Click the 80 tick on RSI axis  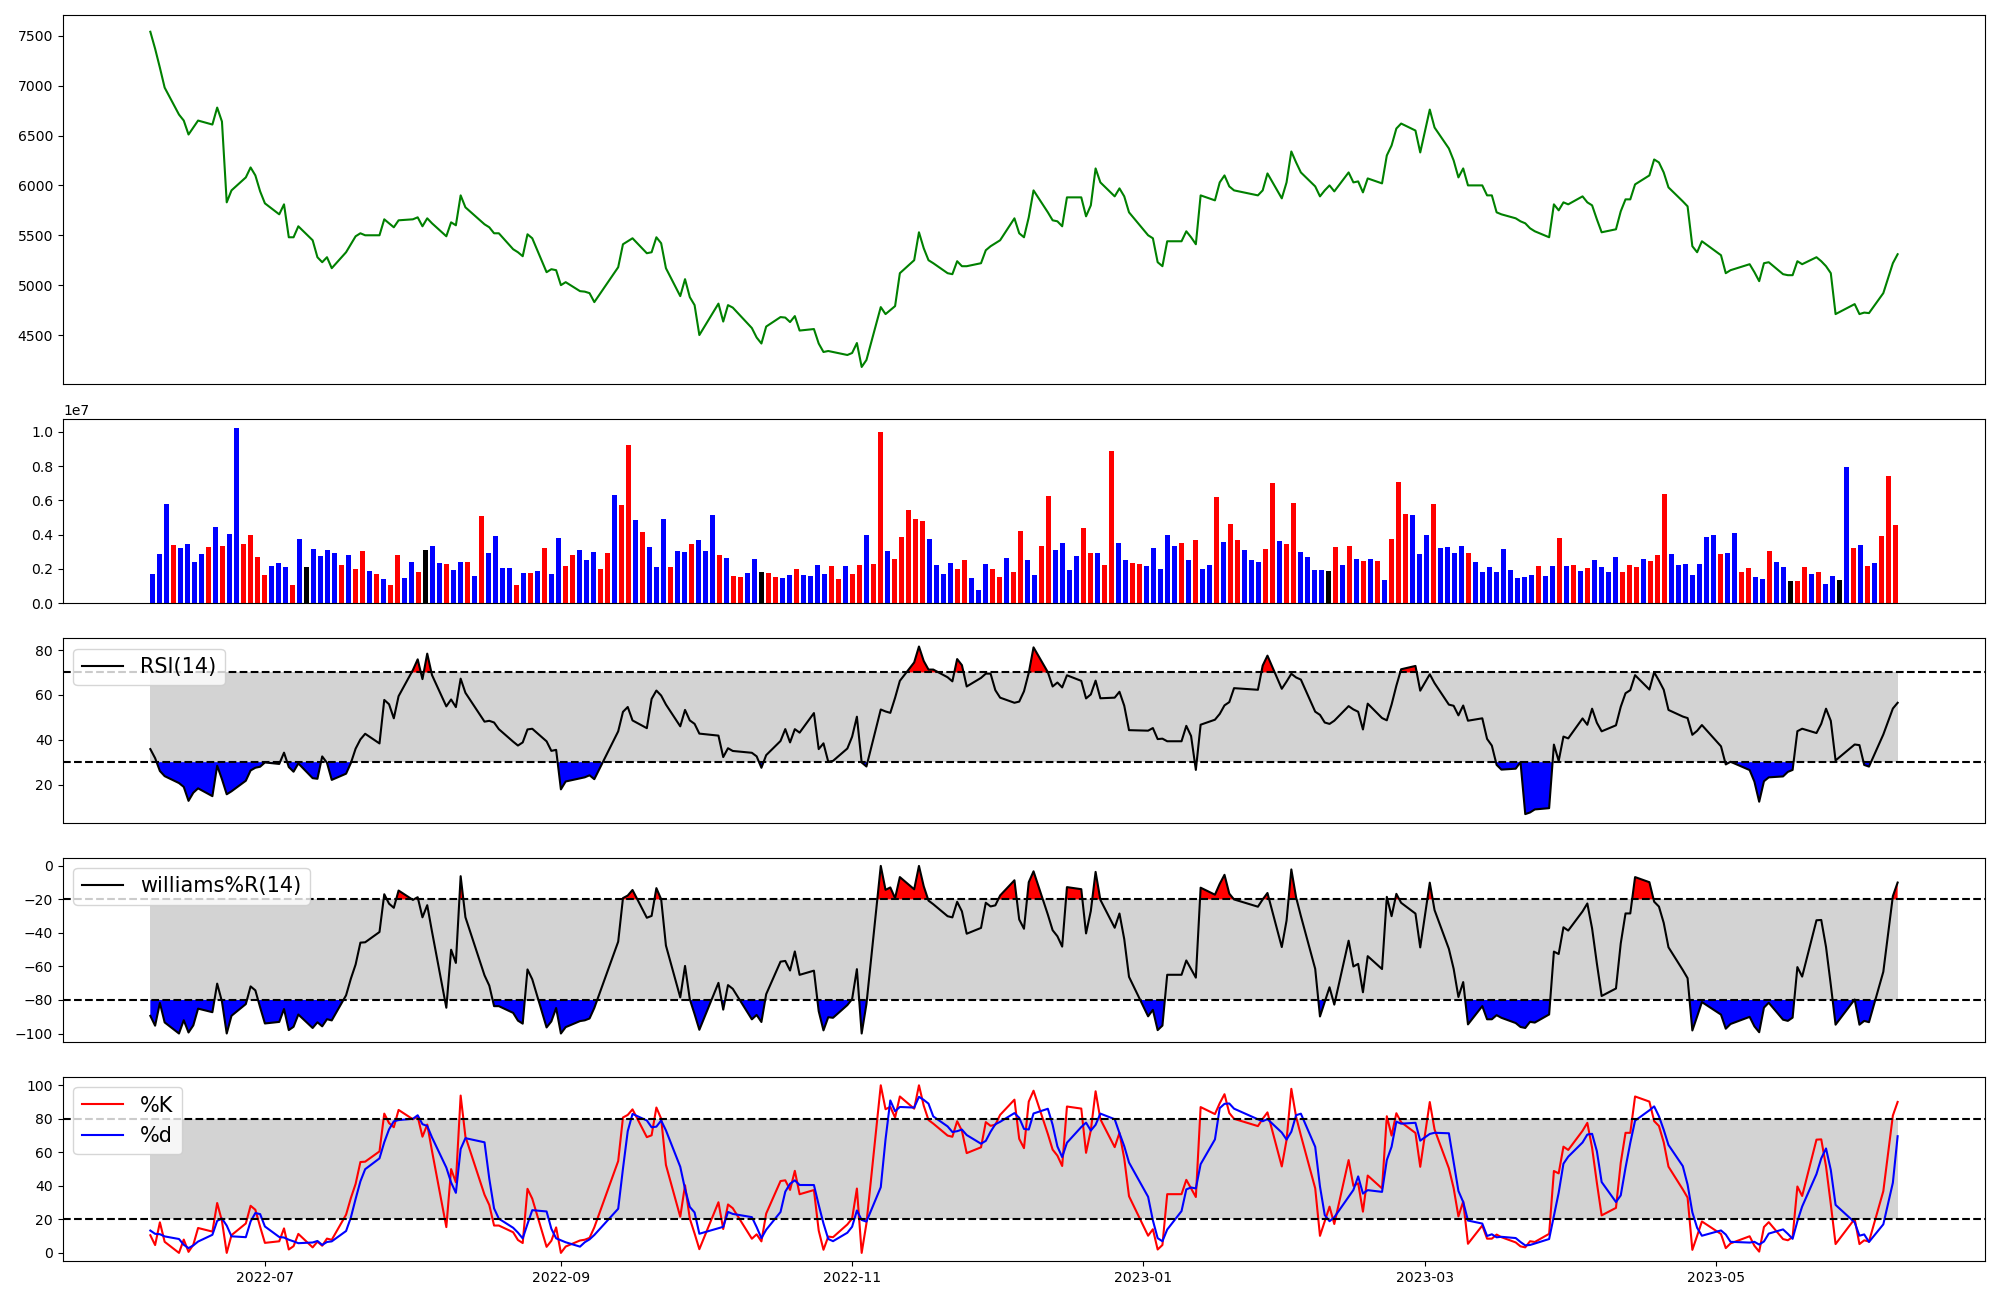[x=44, y=651]
